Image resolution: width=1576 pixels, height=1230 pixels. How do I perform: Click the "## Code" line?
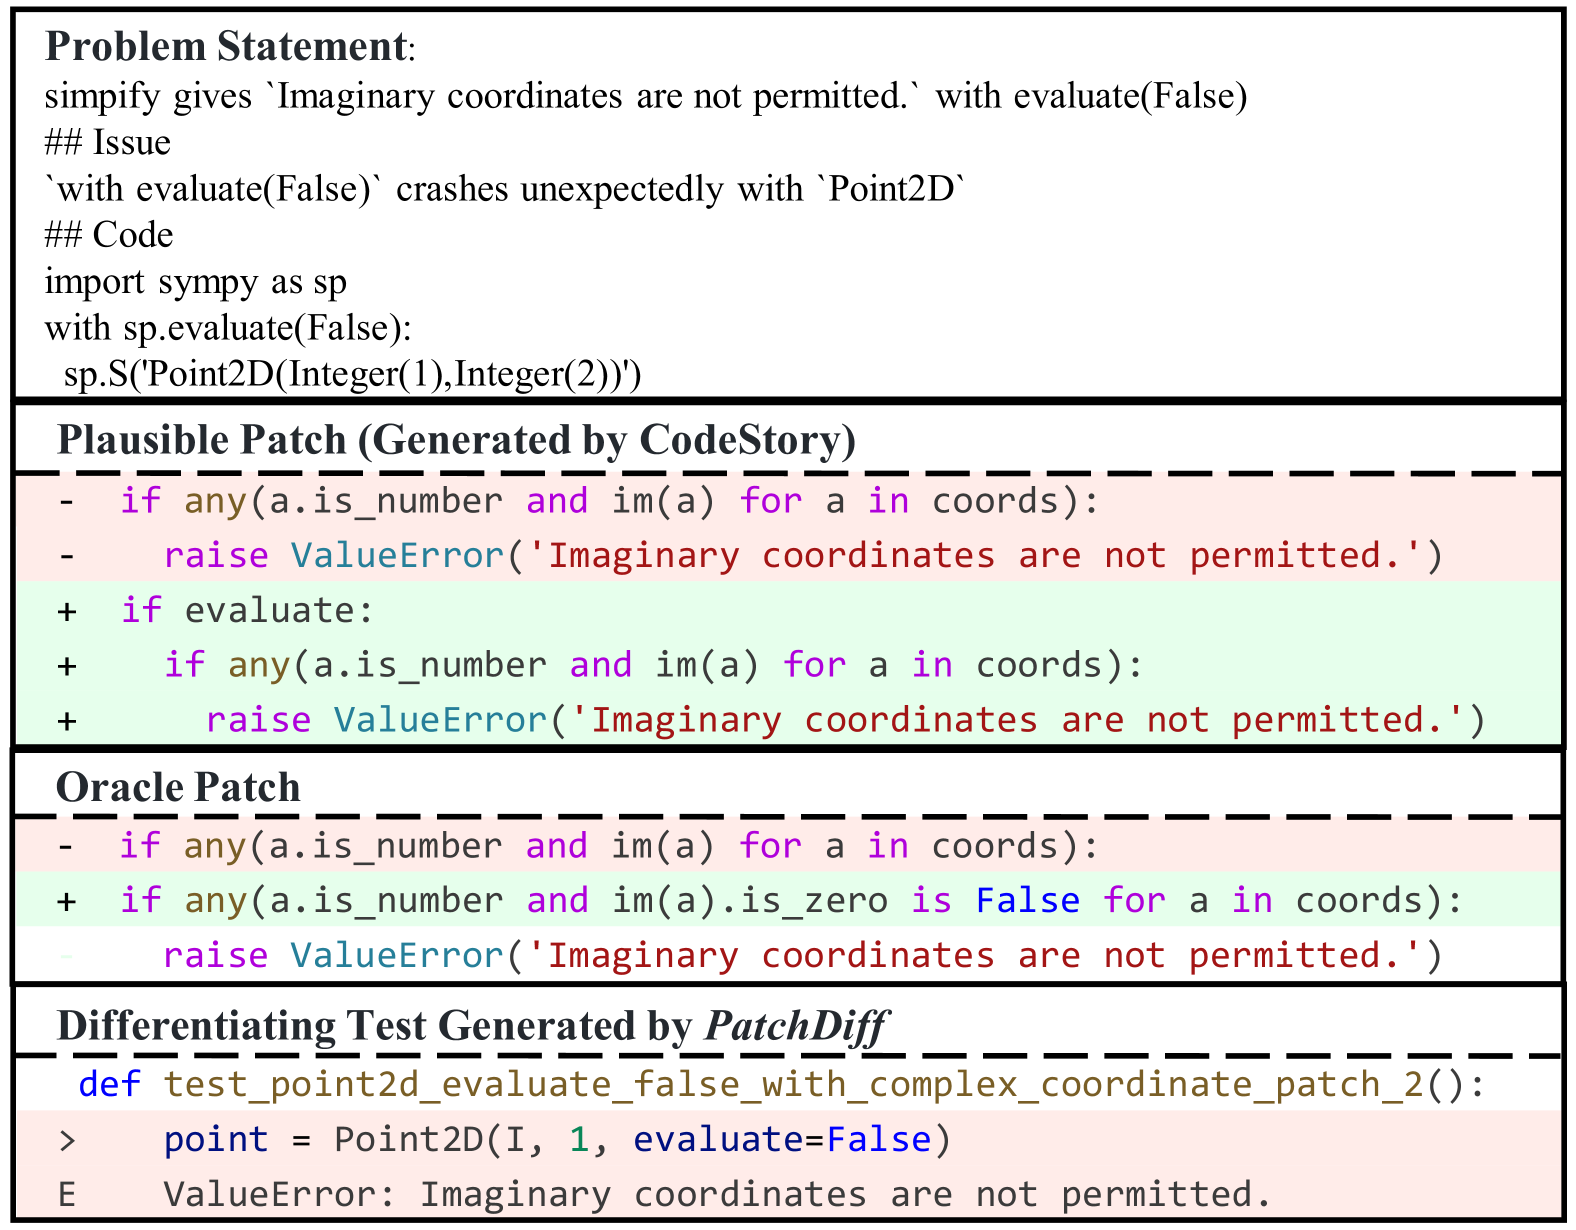tap(109, 235)
